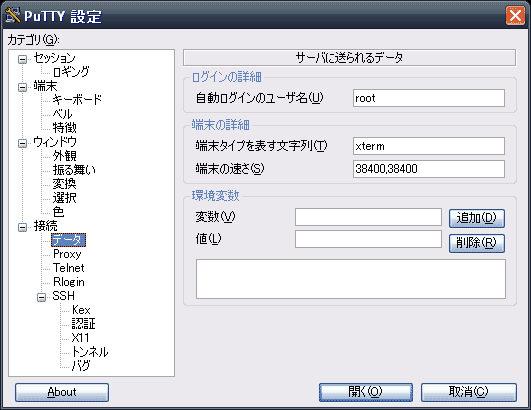Open the Telnet settings category
531x410 pixels.
click(68, 268)
